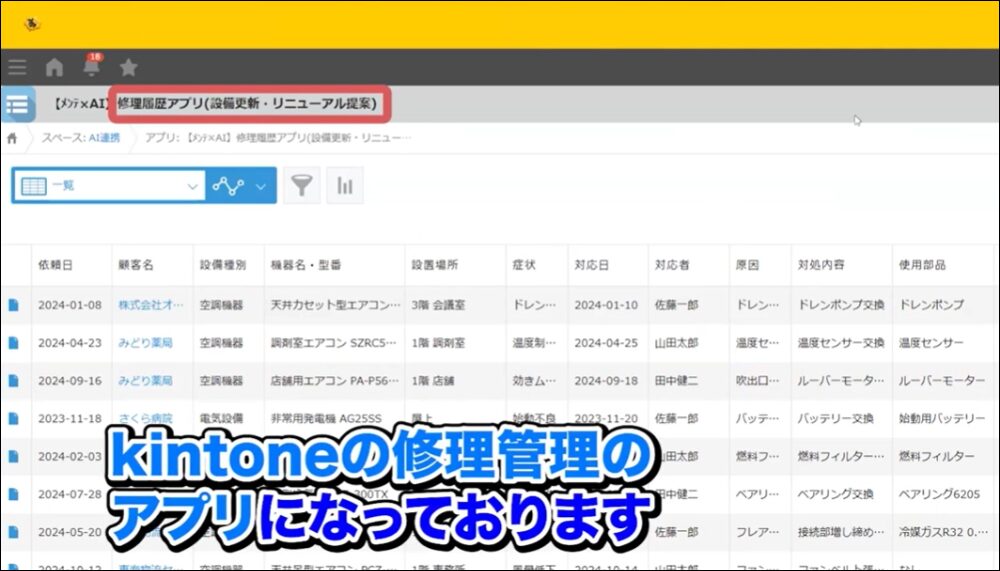This screenshot has width=1000, height=571.
Task: Open record details icon for 2024-04-23 row
Action: pos(14,343)
